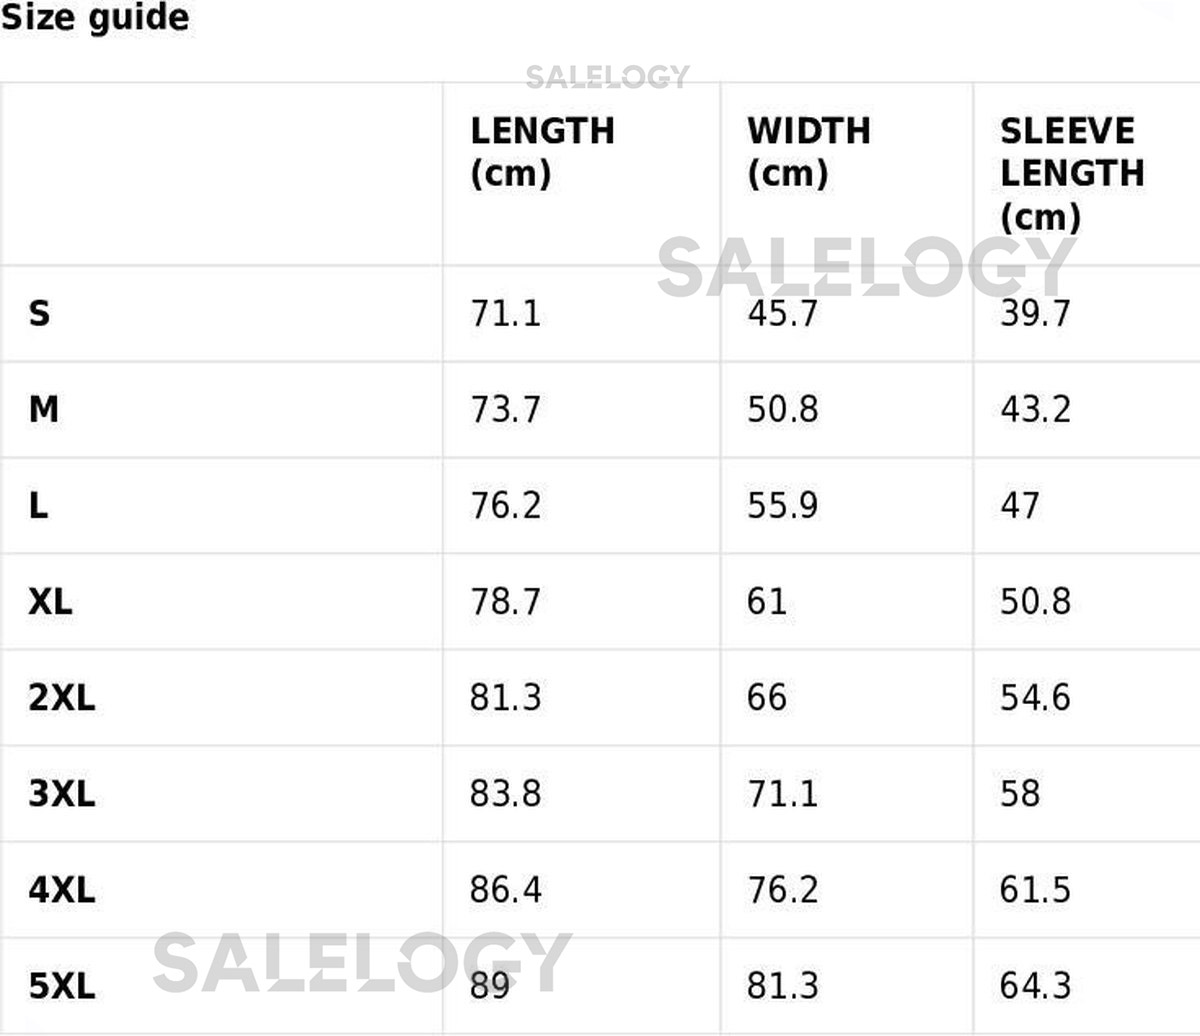Click the sleeve length value 47
The image size is (1200, 1036).
pos(1019,506)
